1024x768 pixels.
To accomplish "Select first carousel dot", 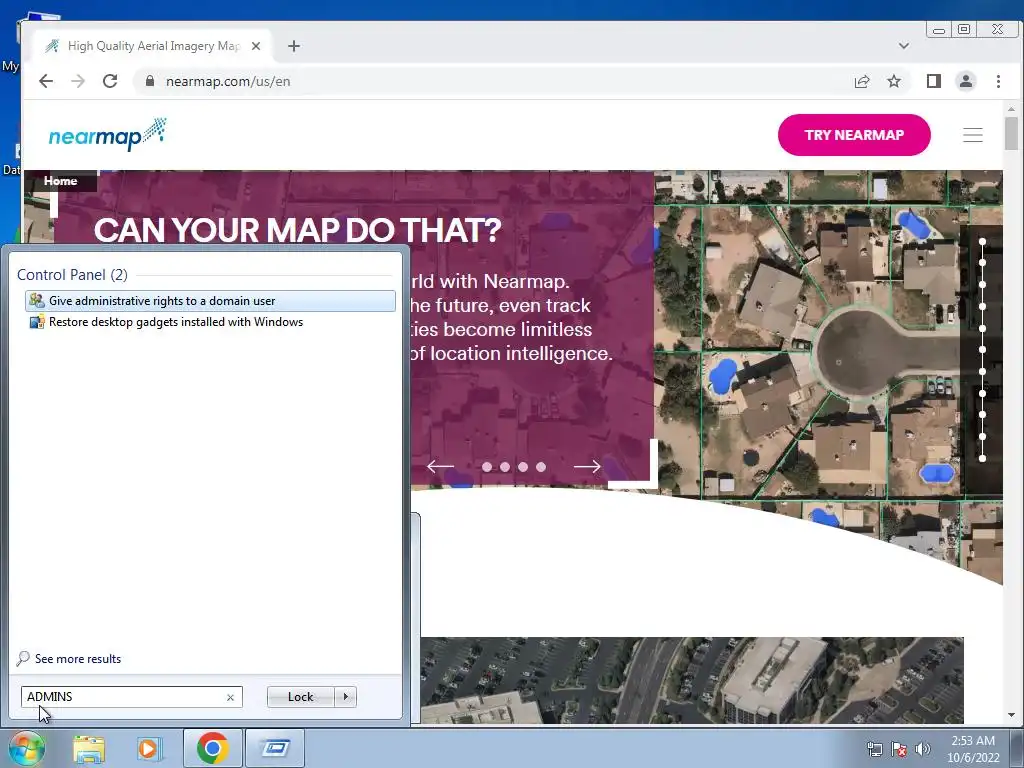I will click(487, 467).
